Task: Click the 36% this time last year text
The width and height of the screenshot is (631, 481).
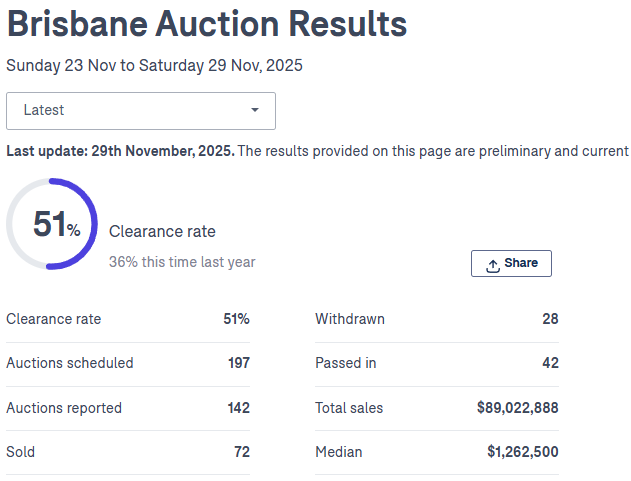Action: click(x=182, y=262)
